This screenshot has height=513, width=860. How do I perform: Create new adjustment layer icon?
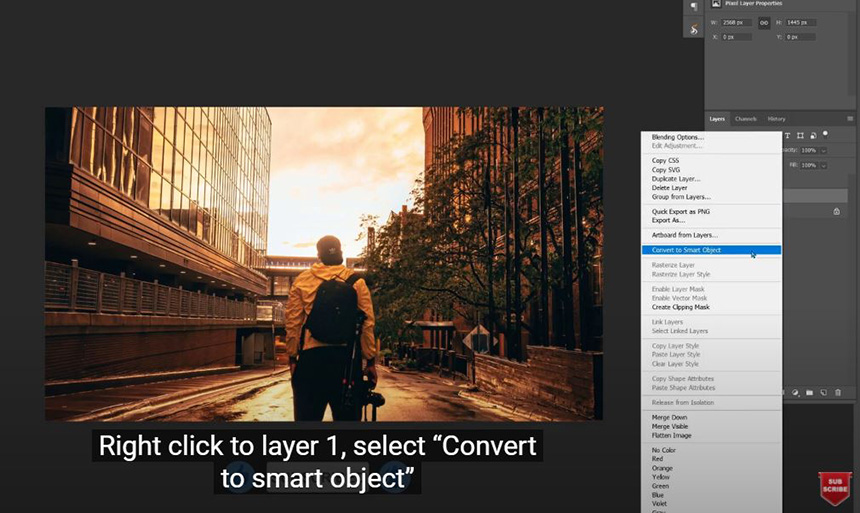[795, 392]
